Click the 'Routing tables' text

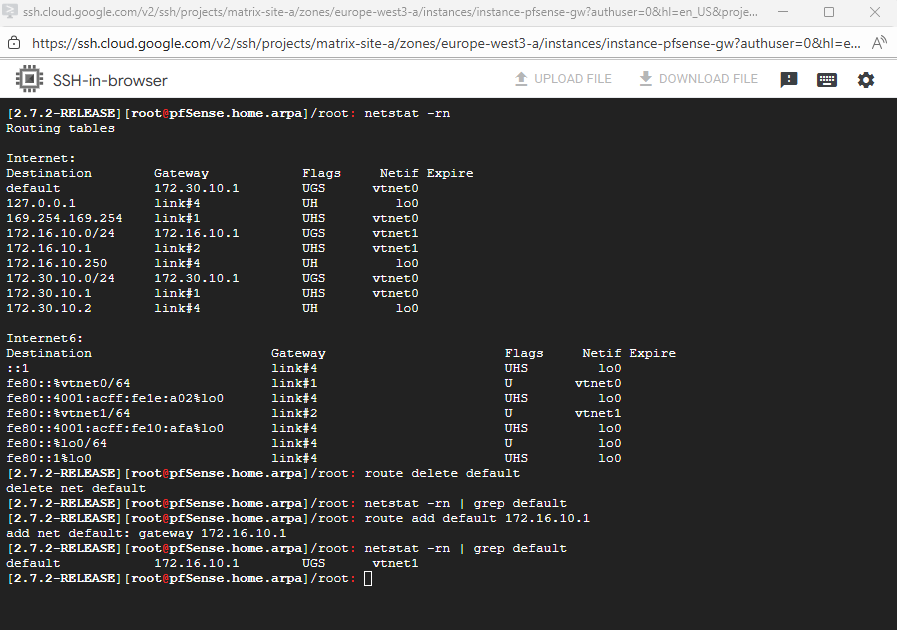(60, 128)
